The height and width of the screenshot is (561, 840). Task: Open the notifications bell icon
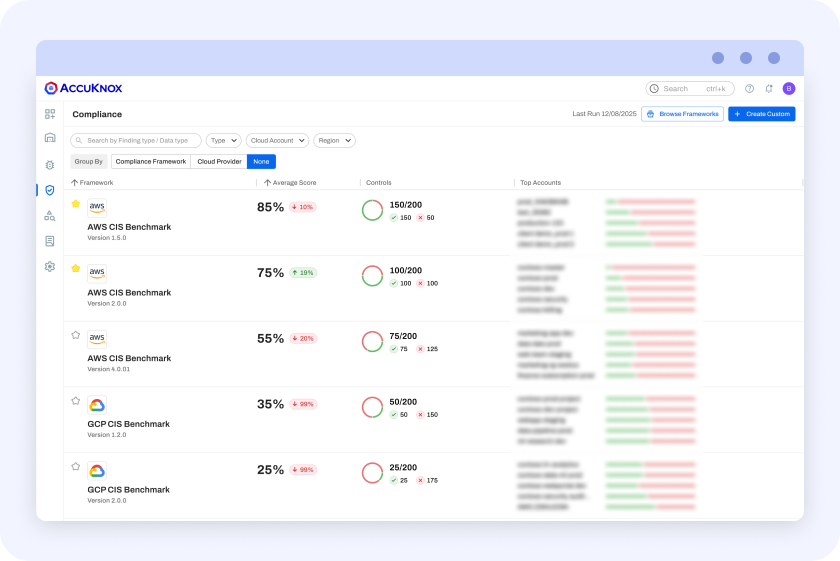(769, 88)
